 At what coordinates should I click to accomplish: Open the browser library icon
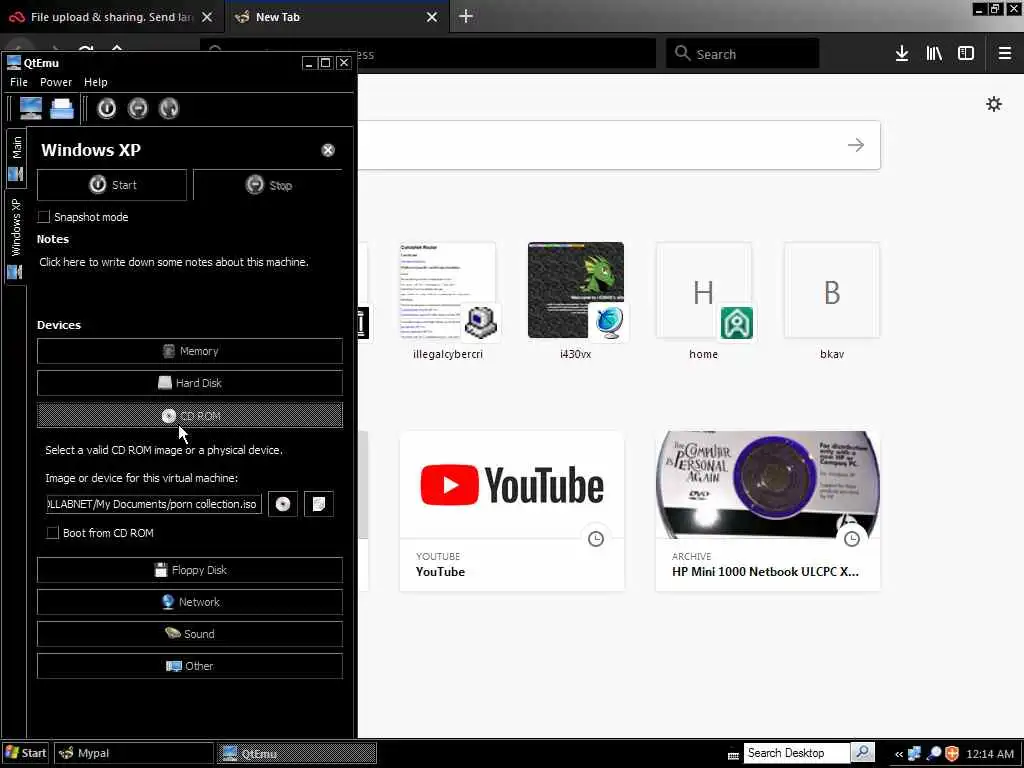(934, 54)
